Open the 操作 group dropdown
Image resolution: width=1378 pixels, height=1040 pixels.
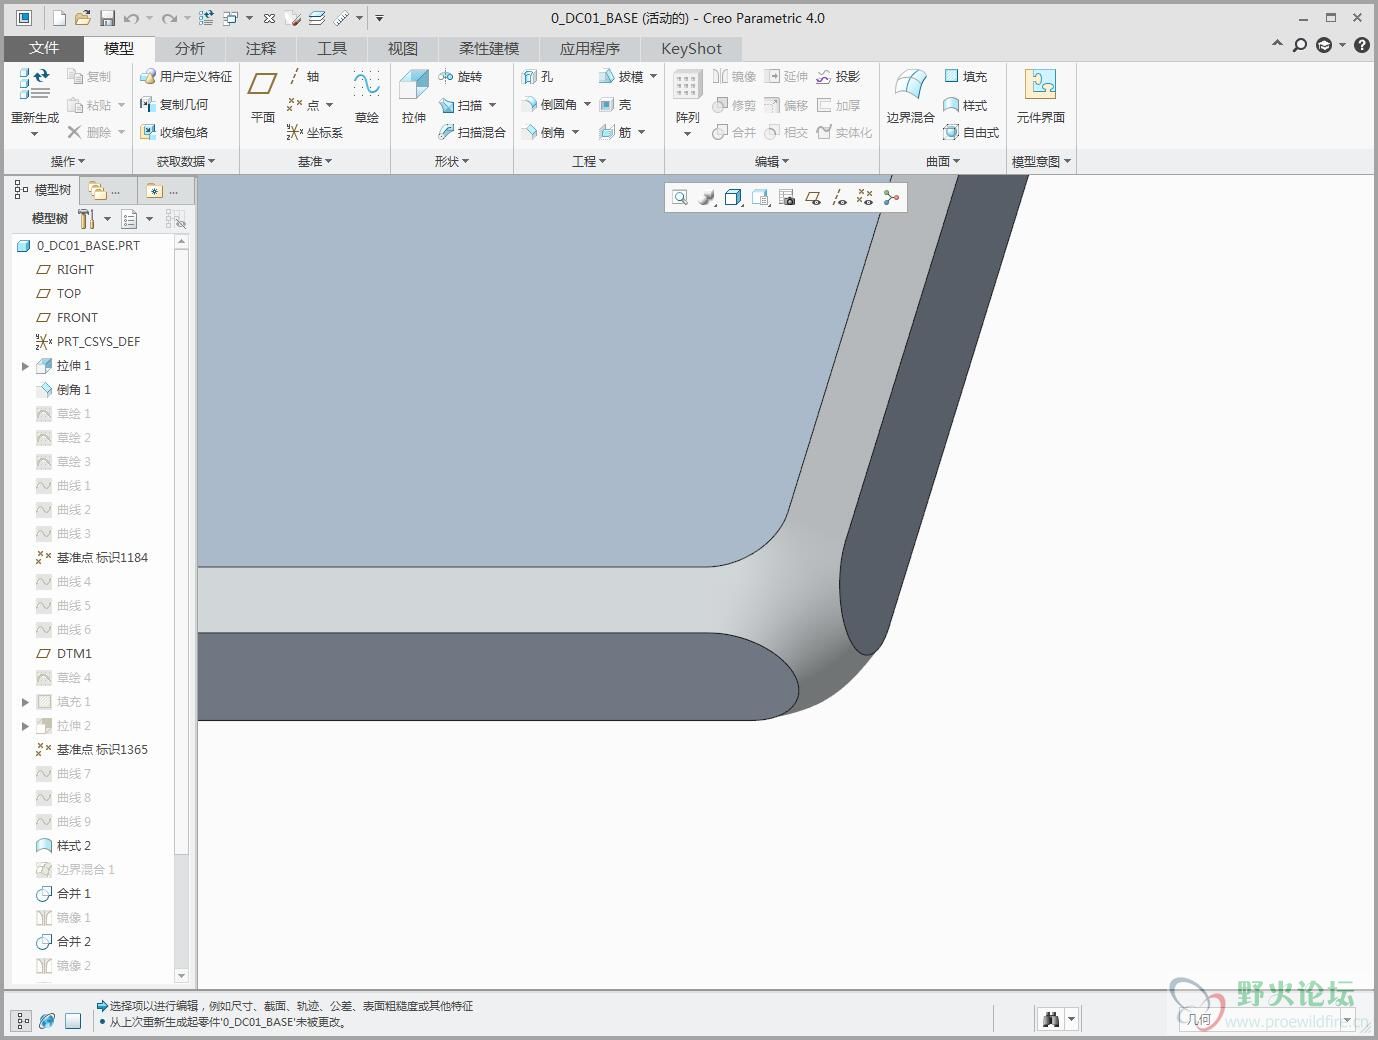(x=68, y=161)
